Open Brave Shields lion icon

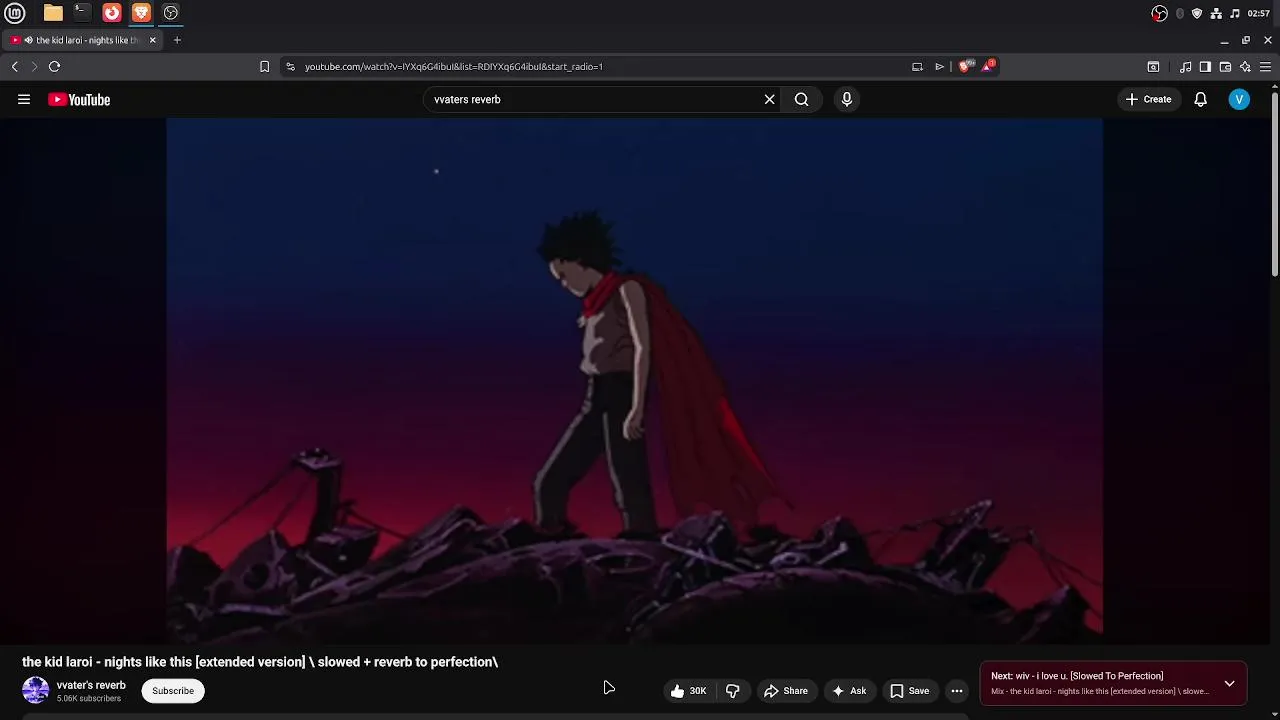pyautogui.click(x=964, y=66)
